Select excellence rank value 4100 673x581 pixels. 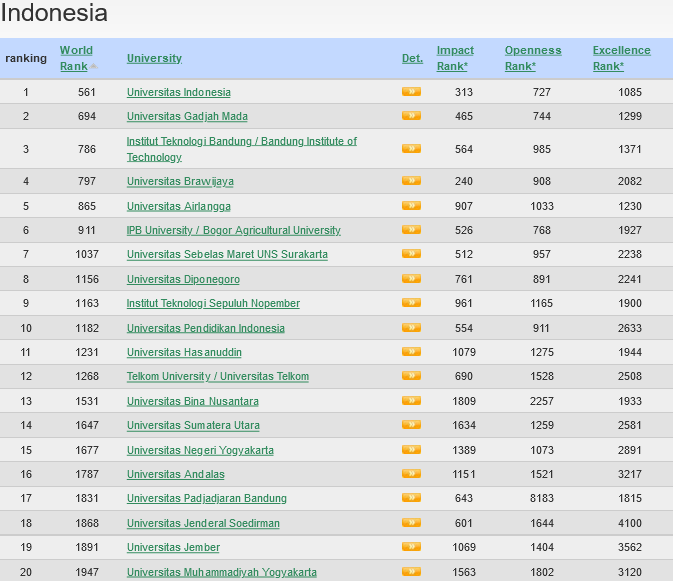630,523
